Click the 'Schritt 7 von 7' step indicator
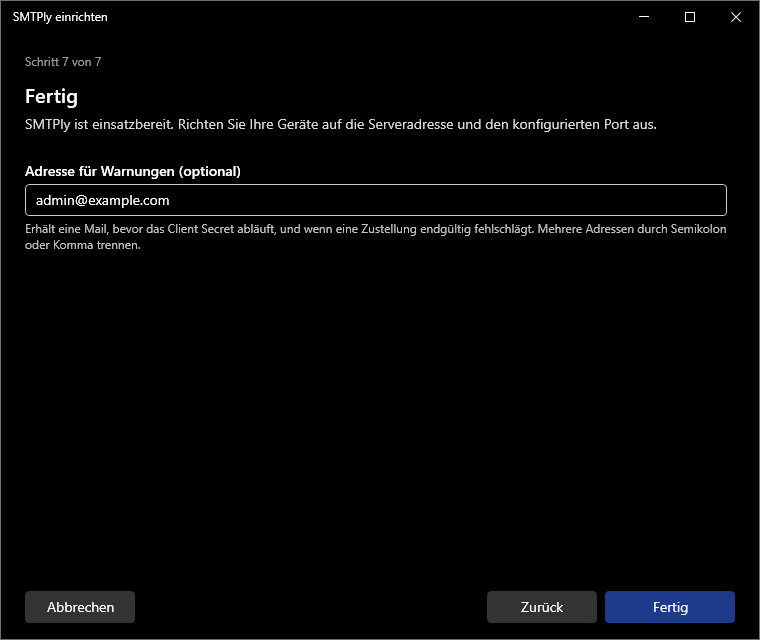This screenshot has width=760, height=640. (x=63, y=62)
